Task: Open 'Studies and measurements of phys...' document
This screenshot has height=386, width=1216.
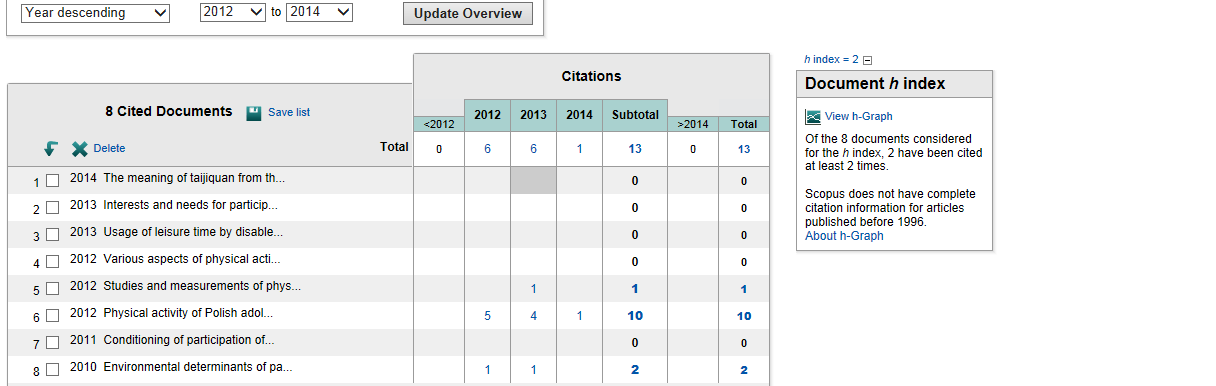Action: pos(202,286)
